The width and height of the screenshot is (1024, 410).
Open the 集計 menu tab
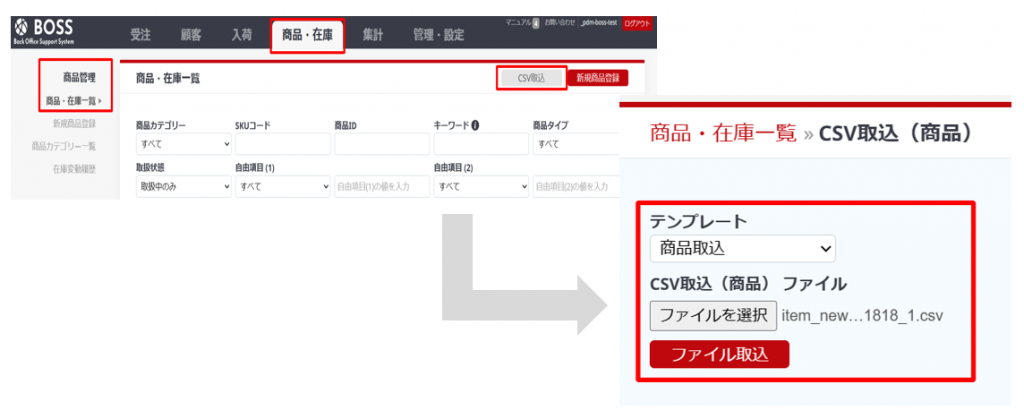click(x=373, y=35)
